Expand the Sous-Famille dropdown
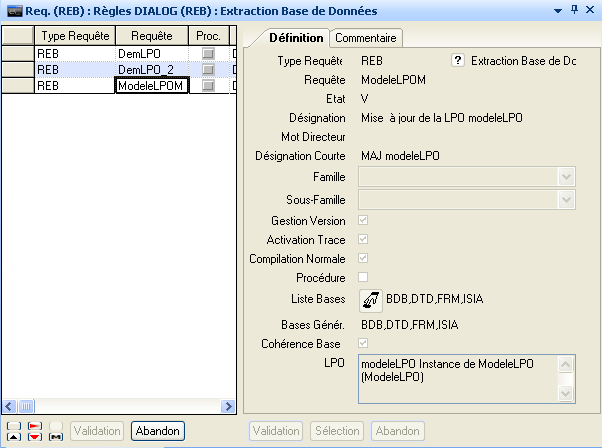Screen dimensions: 602x448 [567, 199]
